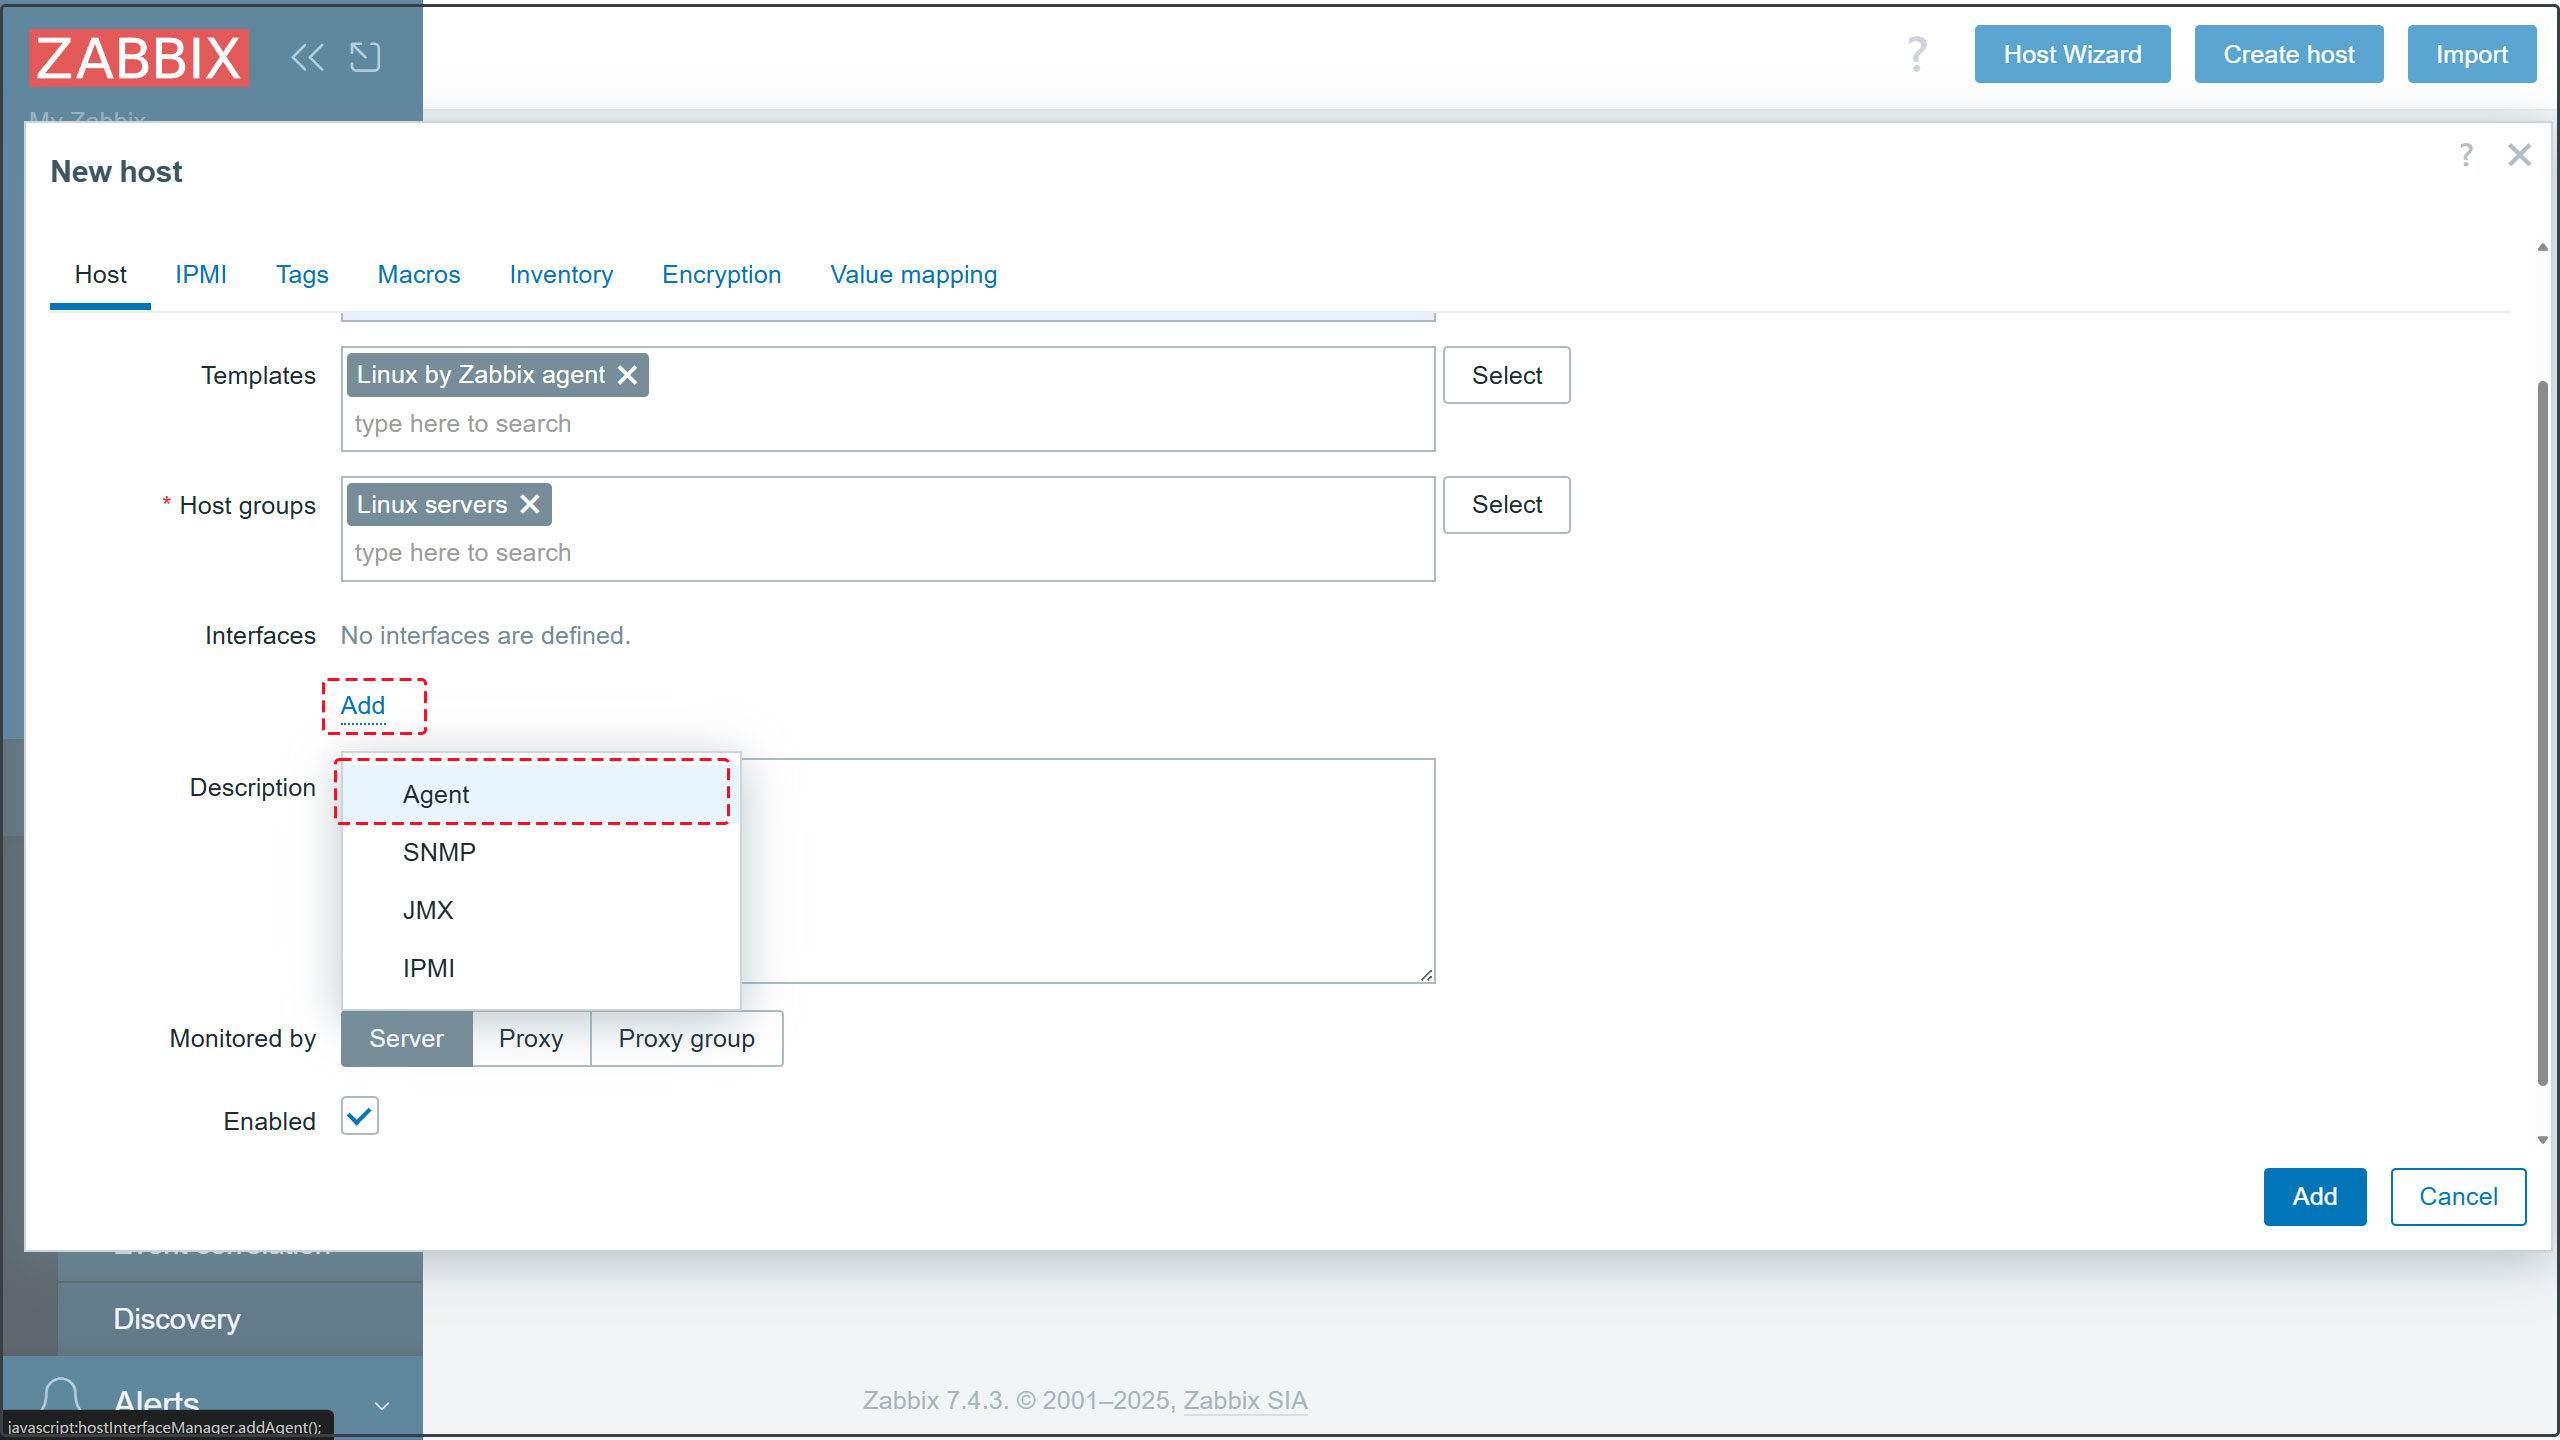Viewport: 2560px width, 1440px height.
Task: Remove the Linux by Zabbix agent template
Action: pyautogui.click(x=628, y=375)
